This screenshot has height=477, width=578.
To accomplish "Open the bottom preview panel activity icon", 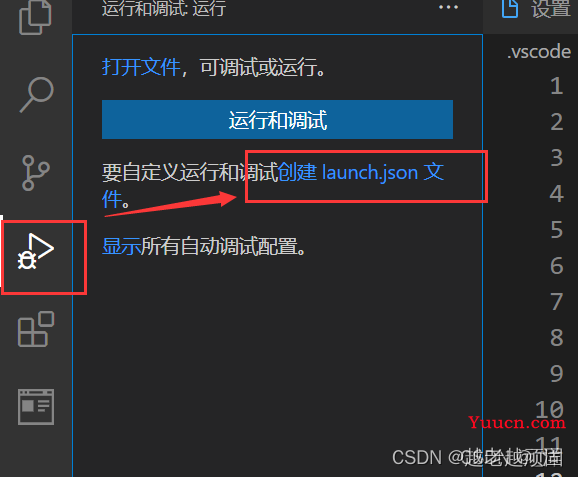I will pyautogui.click(x=36, y=407).
